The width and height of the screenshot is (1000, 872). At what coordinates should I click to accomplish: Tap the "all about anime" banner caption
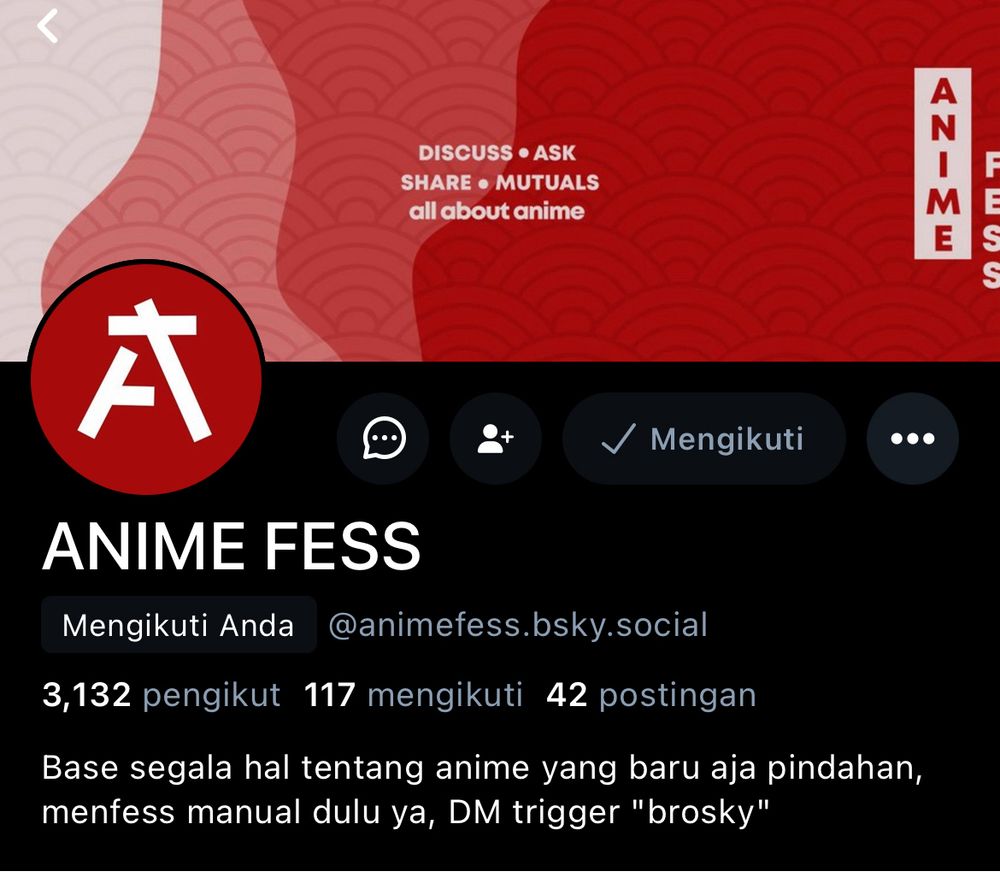coord(497,211)
